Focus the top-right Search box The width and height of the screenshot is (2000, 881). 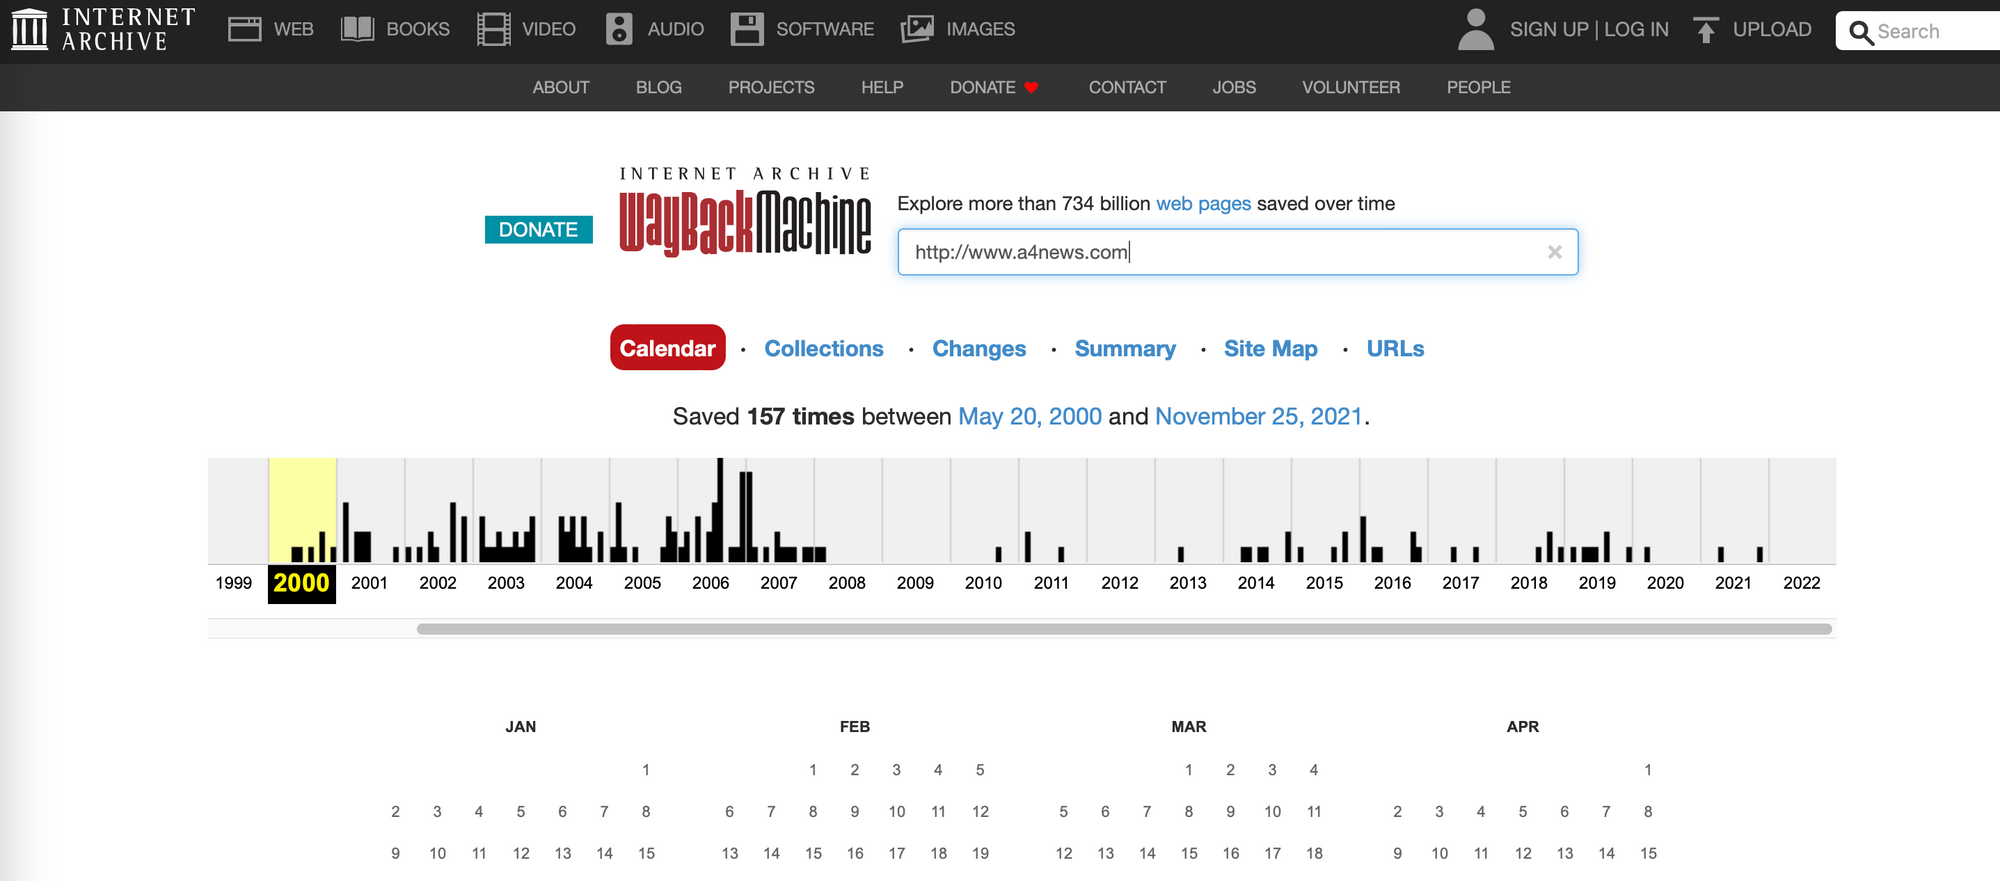[1917, 31]
